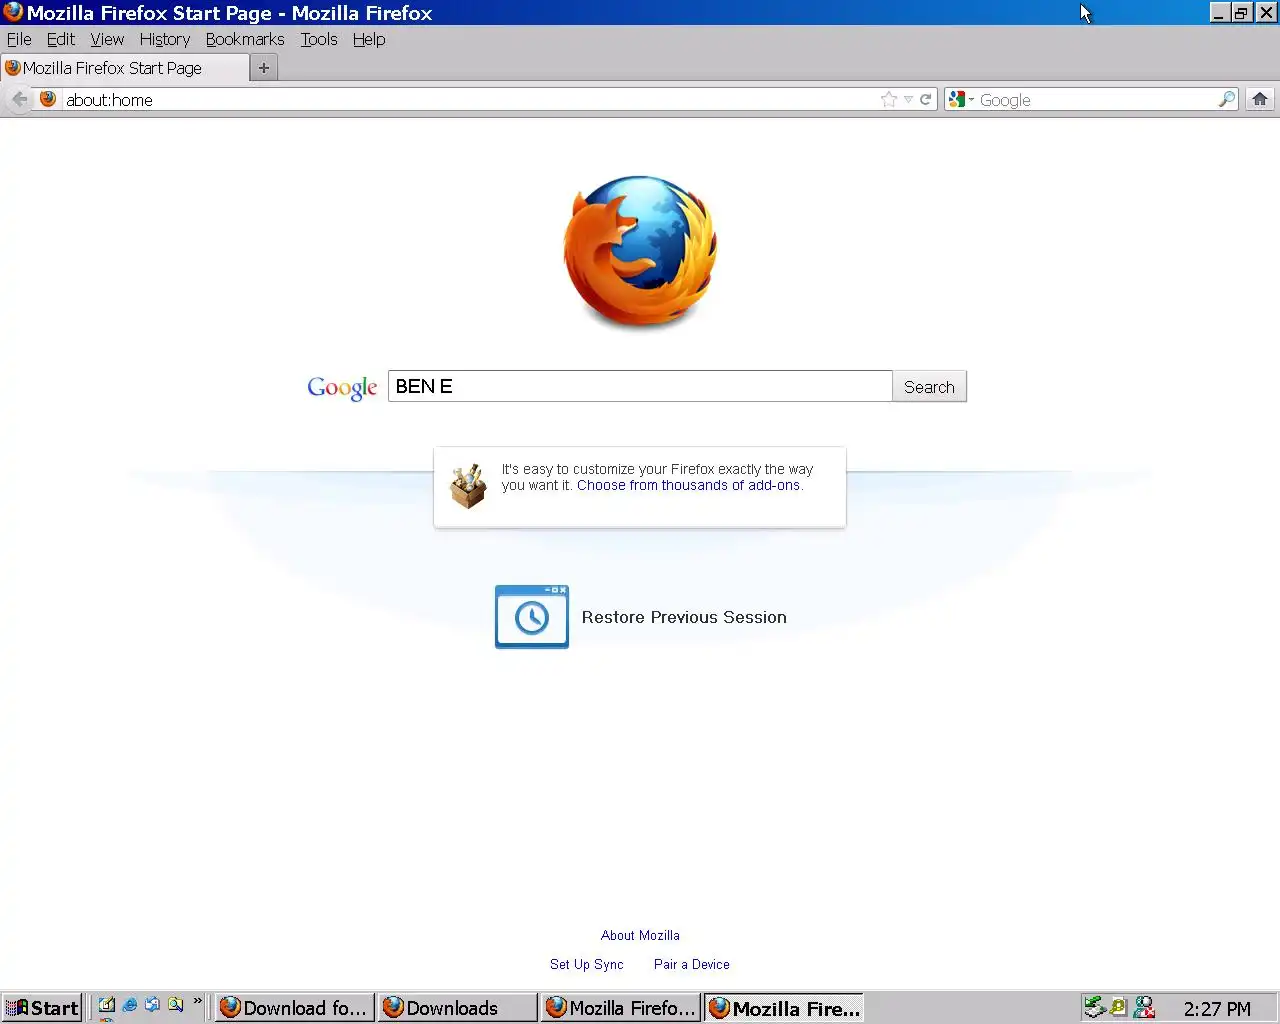Open the Edit menu
This screenshot has height=1024, width=1280.
(x=61, y=39)
